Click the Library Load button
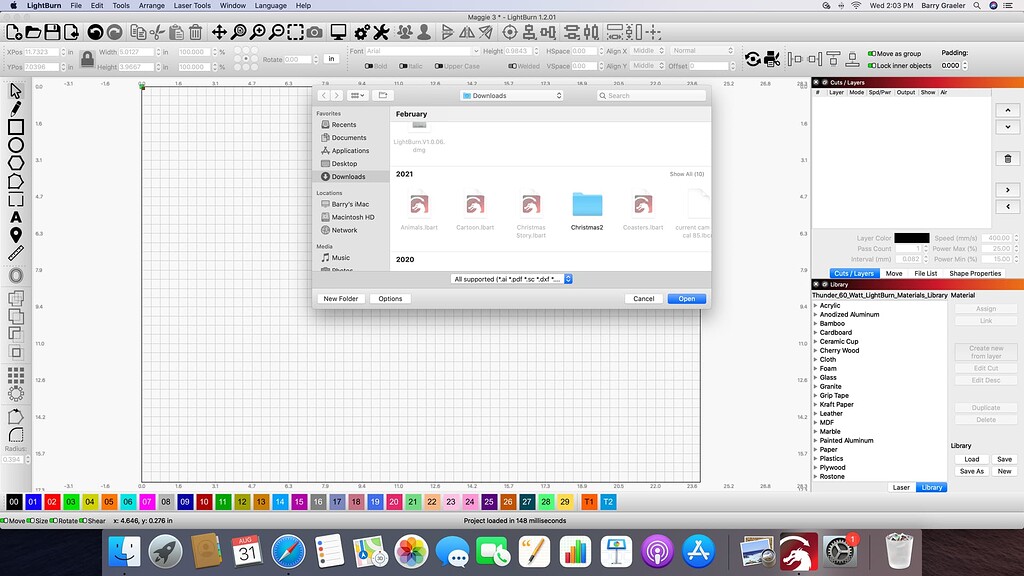 971,459
